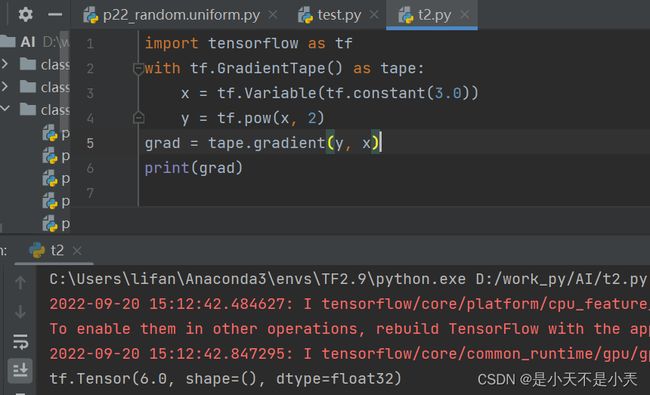Click Python file icon on t2.py tab
Image resolution: width=650 pixels, height=395 pixels.
click(406, 15)
